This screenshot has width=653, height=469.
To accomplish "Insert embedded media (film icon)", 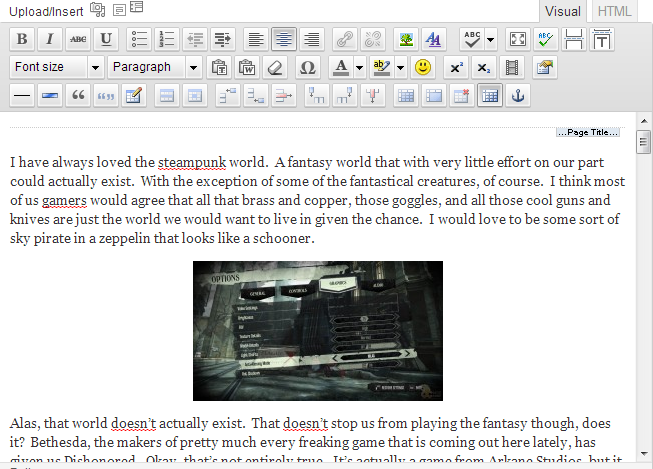I will click(512, 67).
